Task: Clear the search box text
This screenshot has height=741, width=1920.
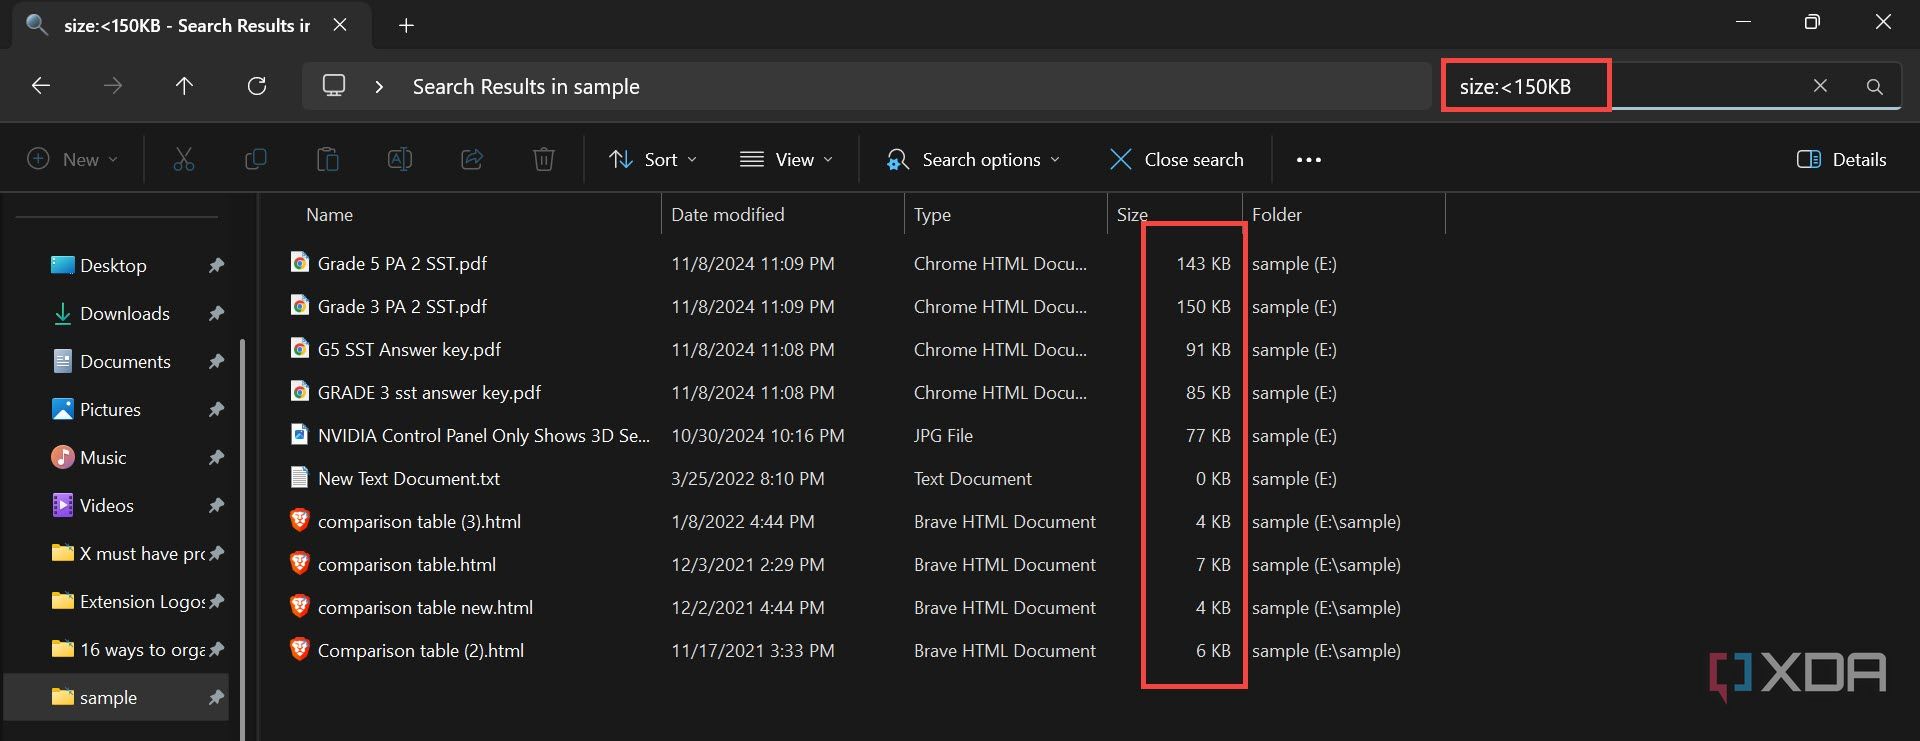Action: coord(1820,86)
